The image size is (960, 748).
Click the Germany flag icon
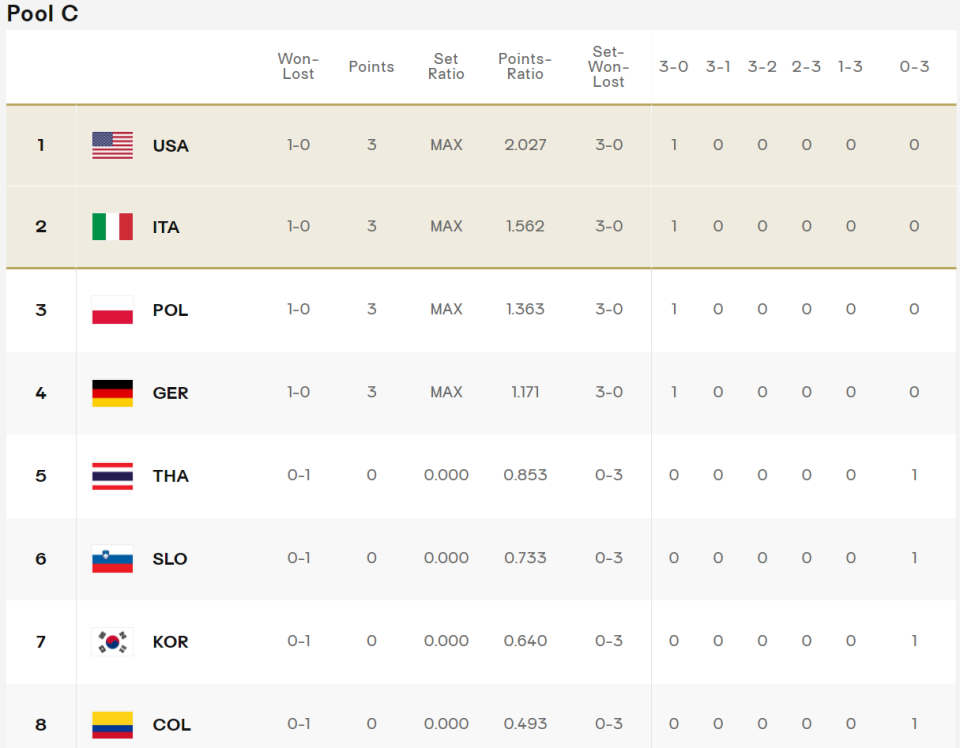coord(112,393)
